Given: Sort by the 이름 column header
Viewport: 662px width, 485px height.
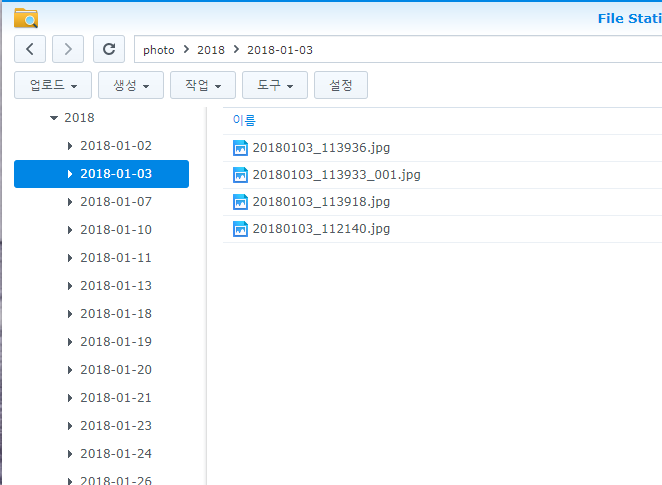Looking at the screenshot, I should pos(244,120).
